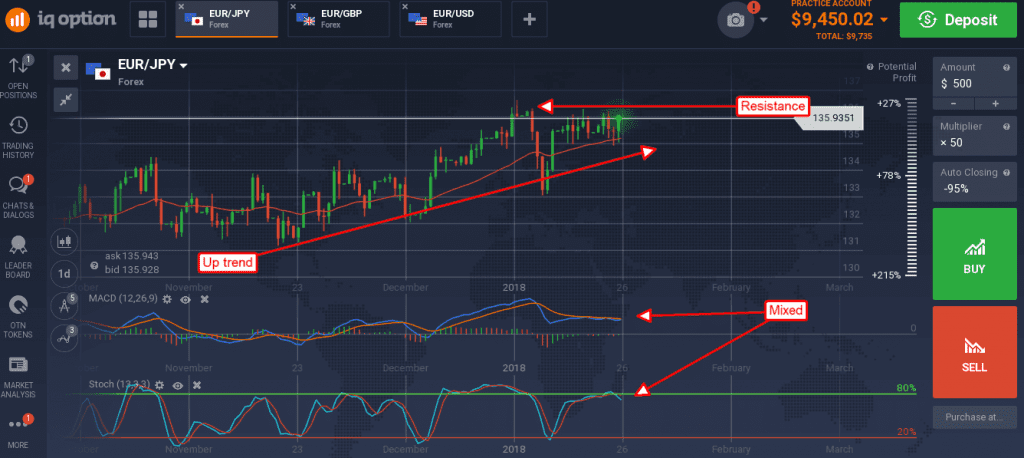Open the drawing tools button

[65, 306]
